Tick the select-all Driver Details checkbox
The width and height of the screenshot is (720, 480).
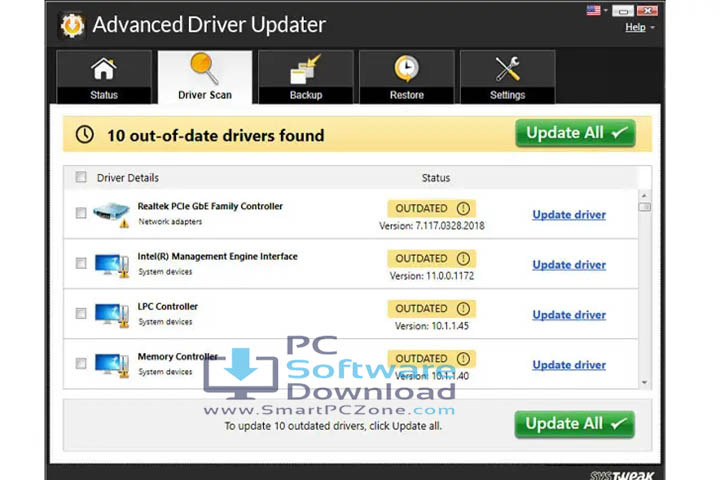pyautogui.click(x=81, y=177)
